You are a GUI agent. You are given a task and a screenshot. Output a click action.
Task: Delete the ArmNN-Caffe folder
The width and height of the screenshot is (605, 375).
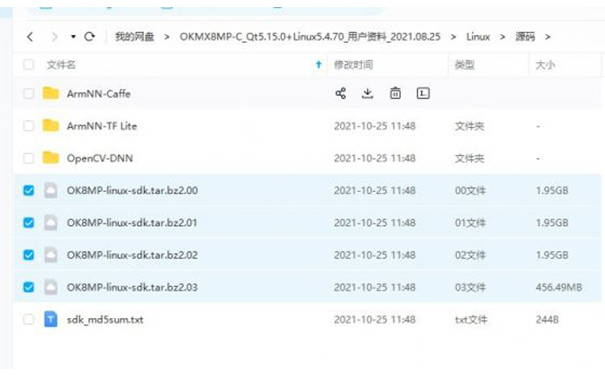395,93
